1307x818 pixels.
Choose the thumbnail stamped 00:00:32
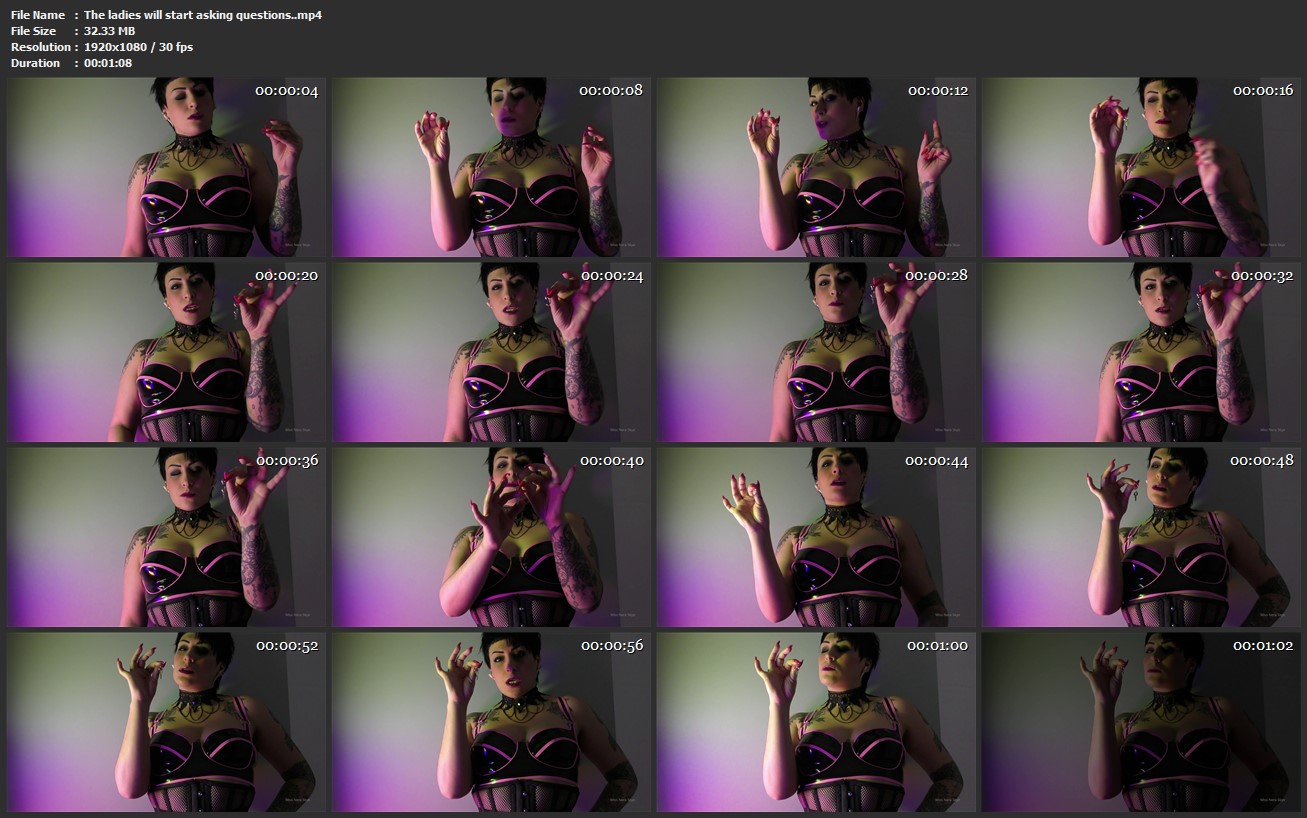point(1141,352)
